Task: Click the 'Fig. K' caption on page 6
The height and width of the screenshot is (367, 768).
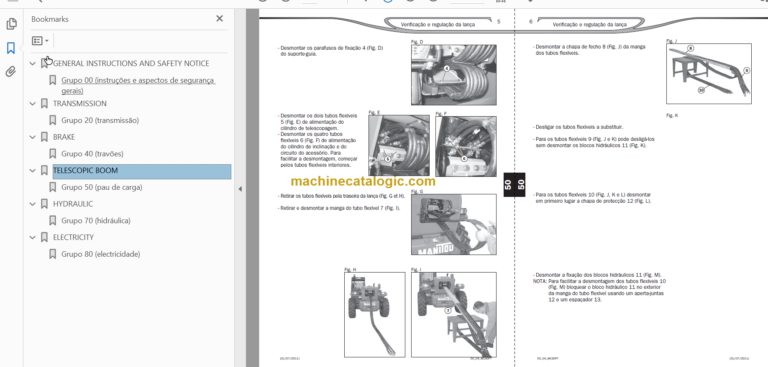Action: [671, 115]
